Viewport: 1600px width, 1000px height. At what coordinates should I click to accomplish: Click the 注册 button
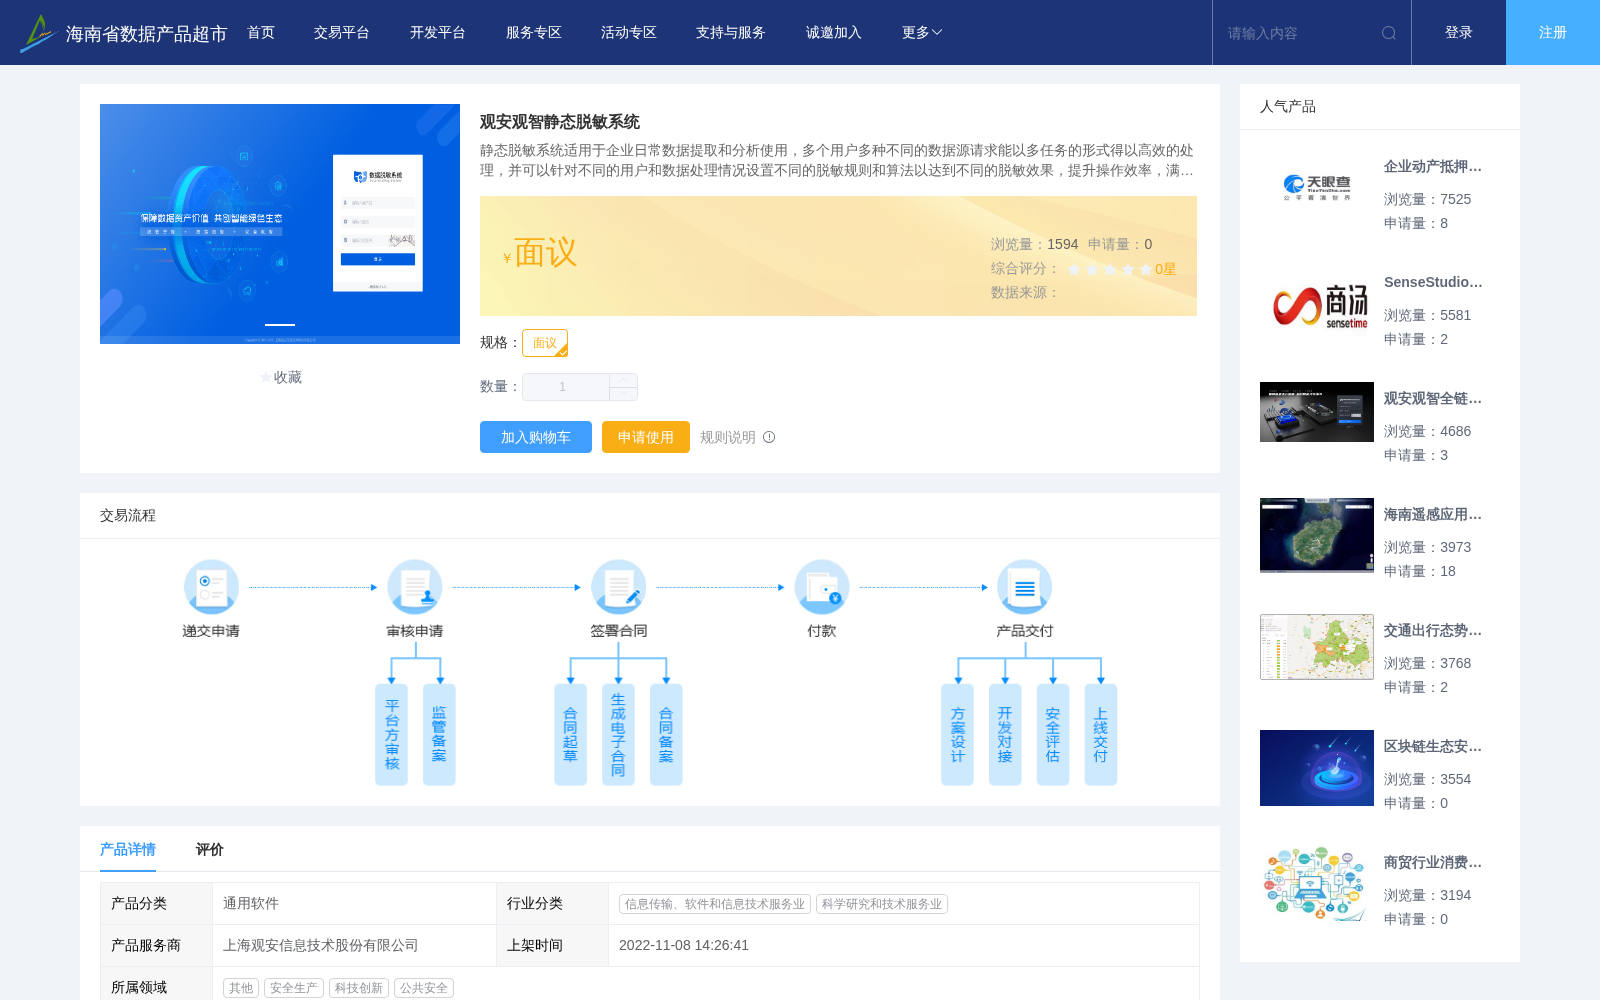(x=1553, y=33)
